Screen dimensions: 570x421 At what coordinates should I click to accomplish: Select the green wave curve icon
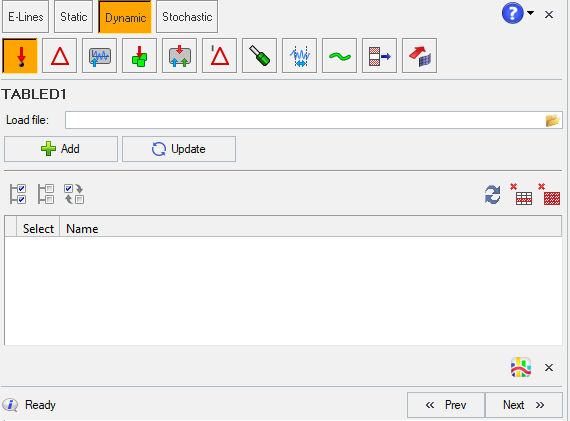[x=340, y=56]
